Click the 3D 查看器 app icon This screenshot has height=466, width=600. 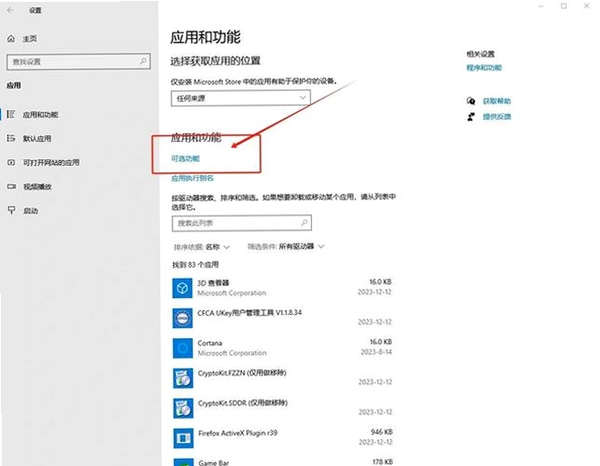(x=183, y=288)
